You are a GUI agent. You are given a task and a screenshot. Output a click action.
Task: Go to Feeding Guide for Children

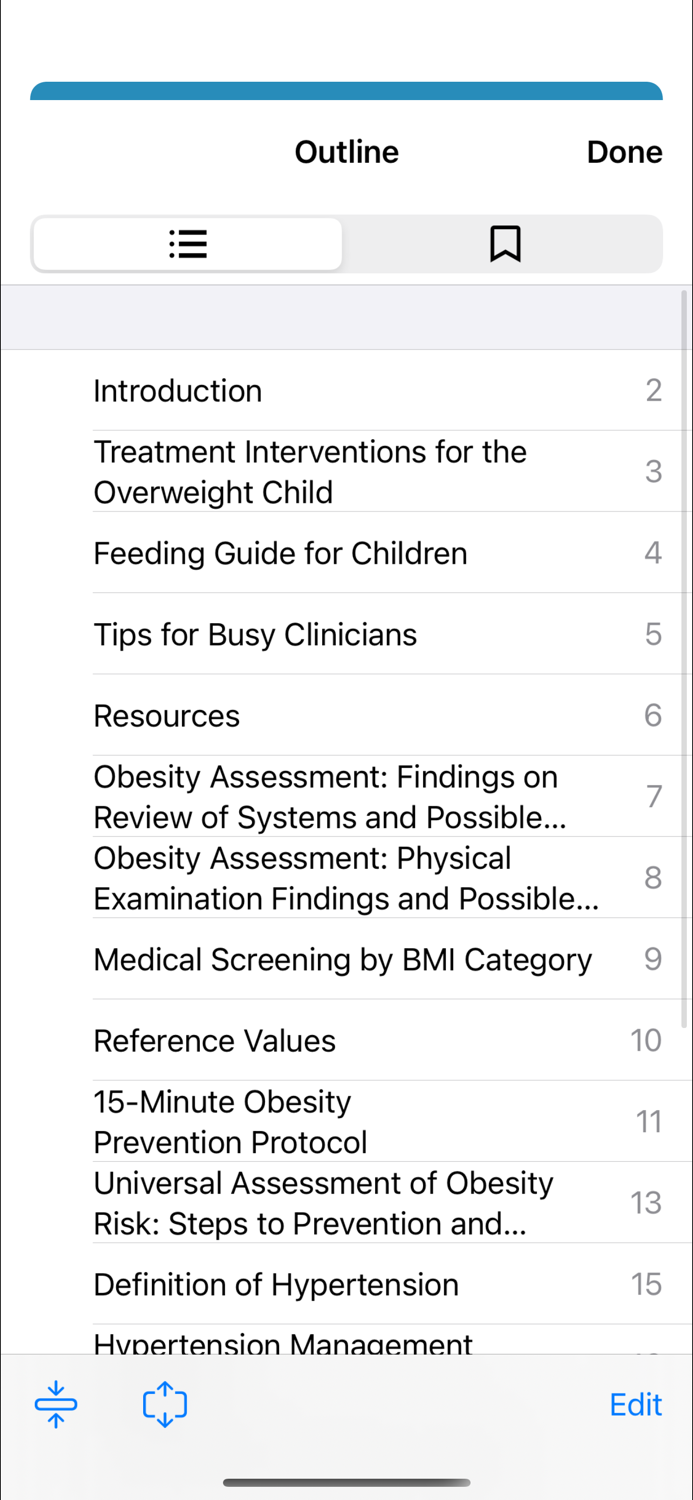coord(378,553)
